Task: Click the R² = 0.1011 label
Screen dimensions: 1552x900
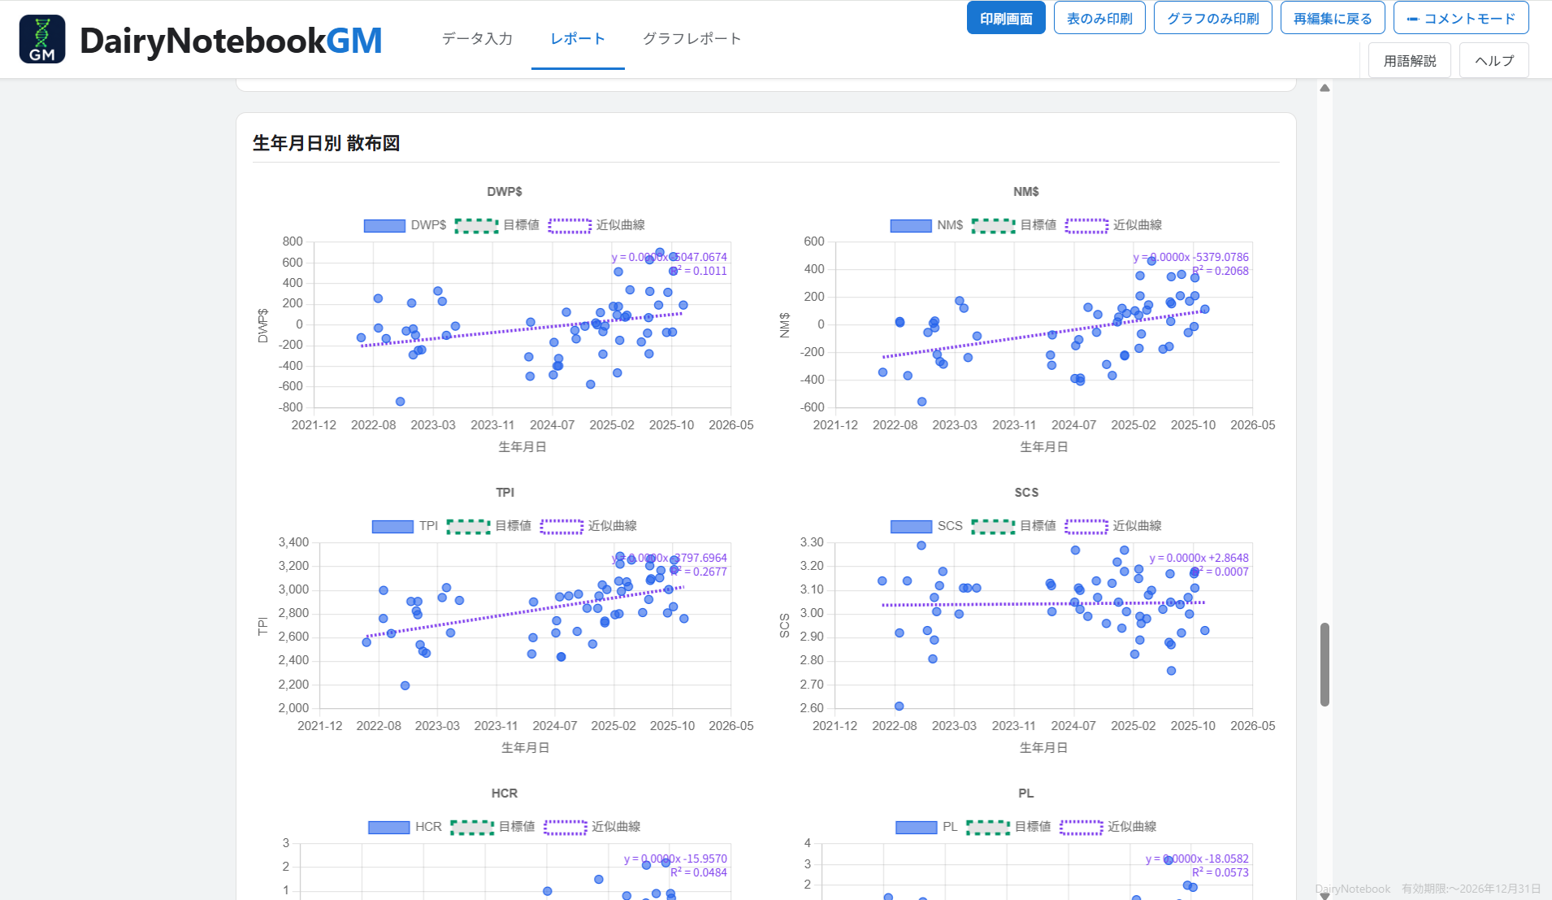Action: pos(697,271)
